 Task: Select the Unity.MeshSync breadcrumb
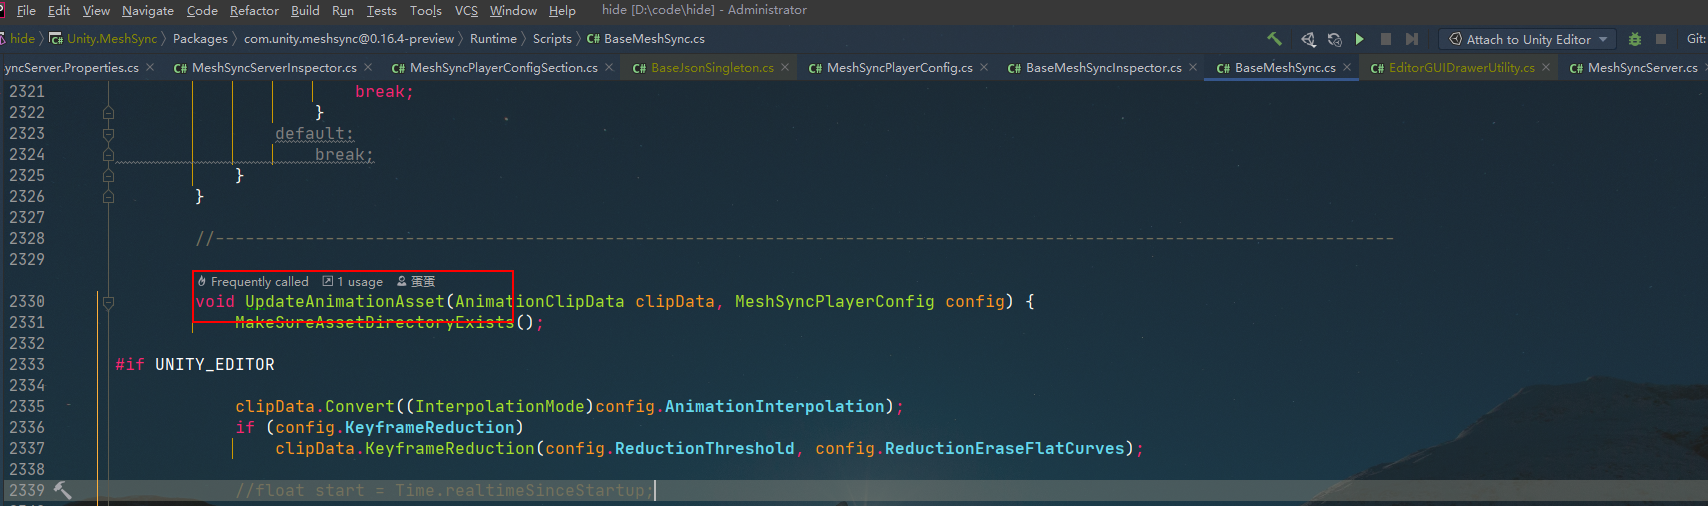(x=104, y=39)
